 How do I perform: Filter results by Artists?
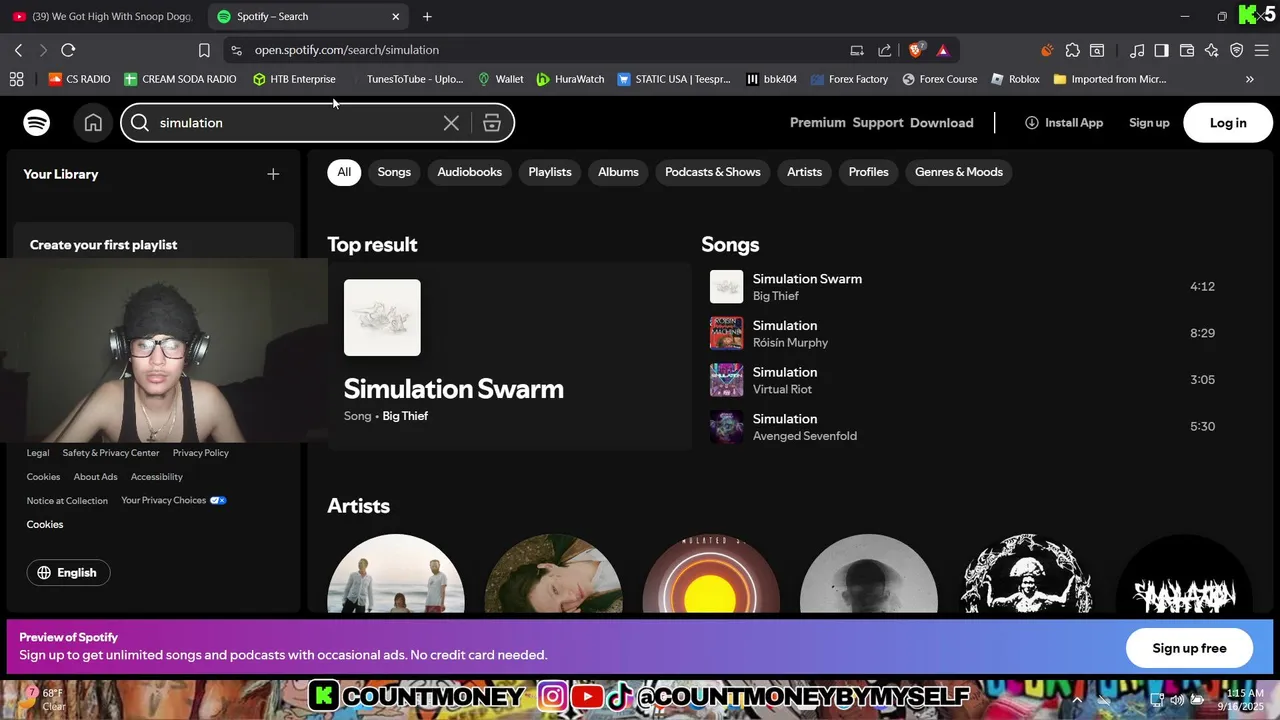tap(804, 172)
